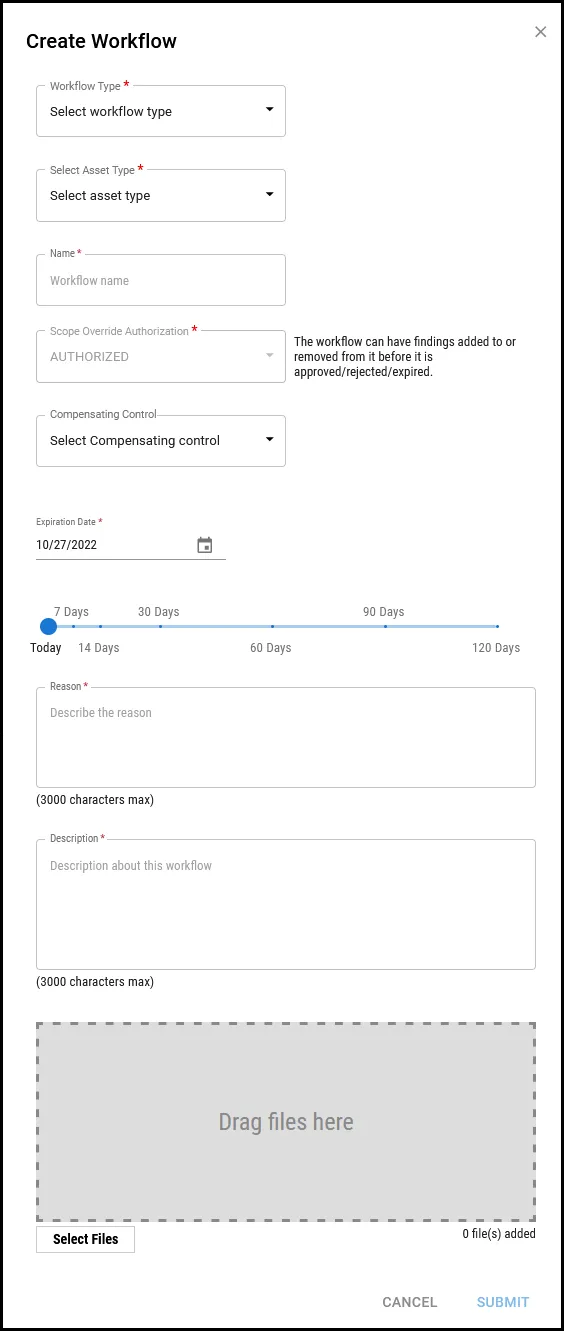Click the Submit button
The width and height of the screenshot is (564, 1331).
(x=503, y=1302)
